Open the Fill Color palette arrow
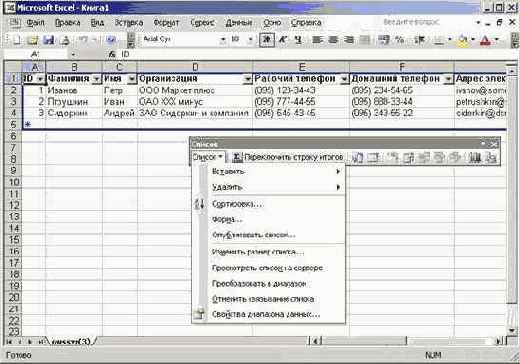520x364 pixels. pos(473,40)
